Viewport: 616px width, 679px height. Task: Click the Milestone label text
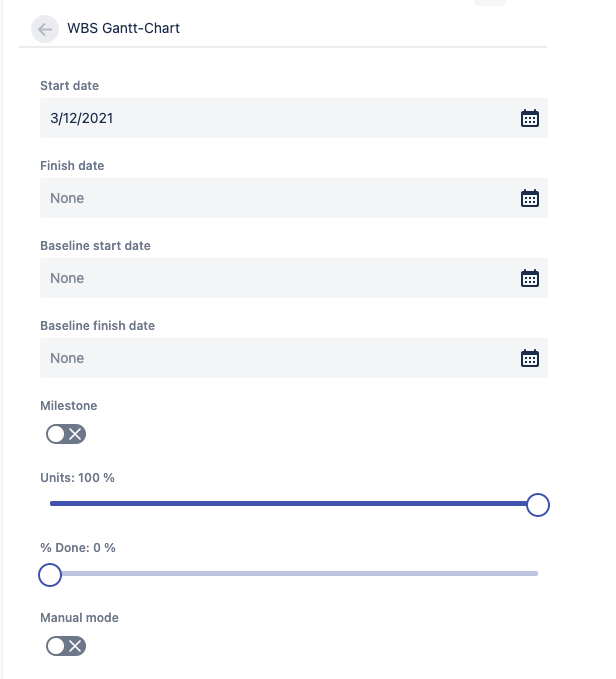[x=68, y=406]
